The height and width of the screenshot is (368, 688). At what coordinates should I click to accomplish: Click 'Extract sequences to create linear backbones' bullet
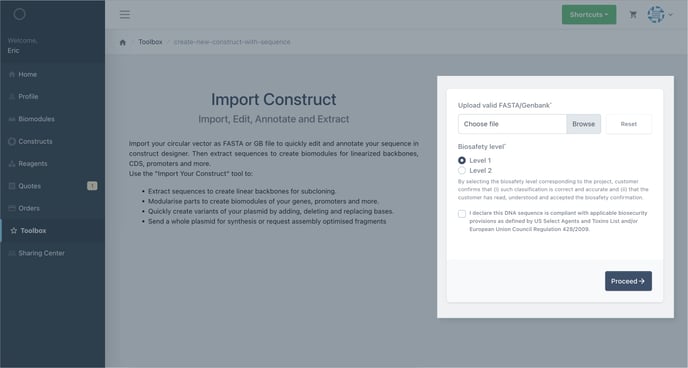(x=242, y=191)
